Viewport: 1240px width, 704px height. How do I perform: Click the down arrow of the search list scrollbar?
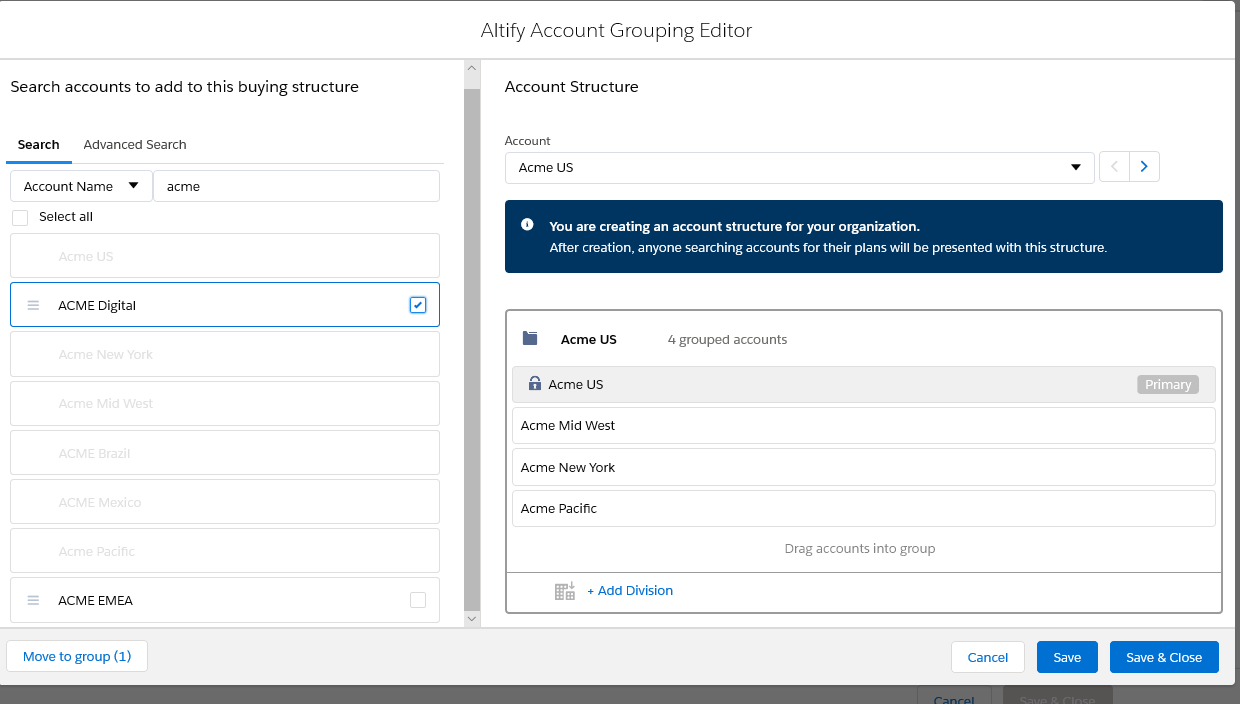(x=472, y=620)
